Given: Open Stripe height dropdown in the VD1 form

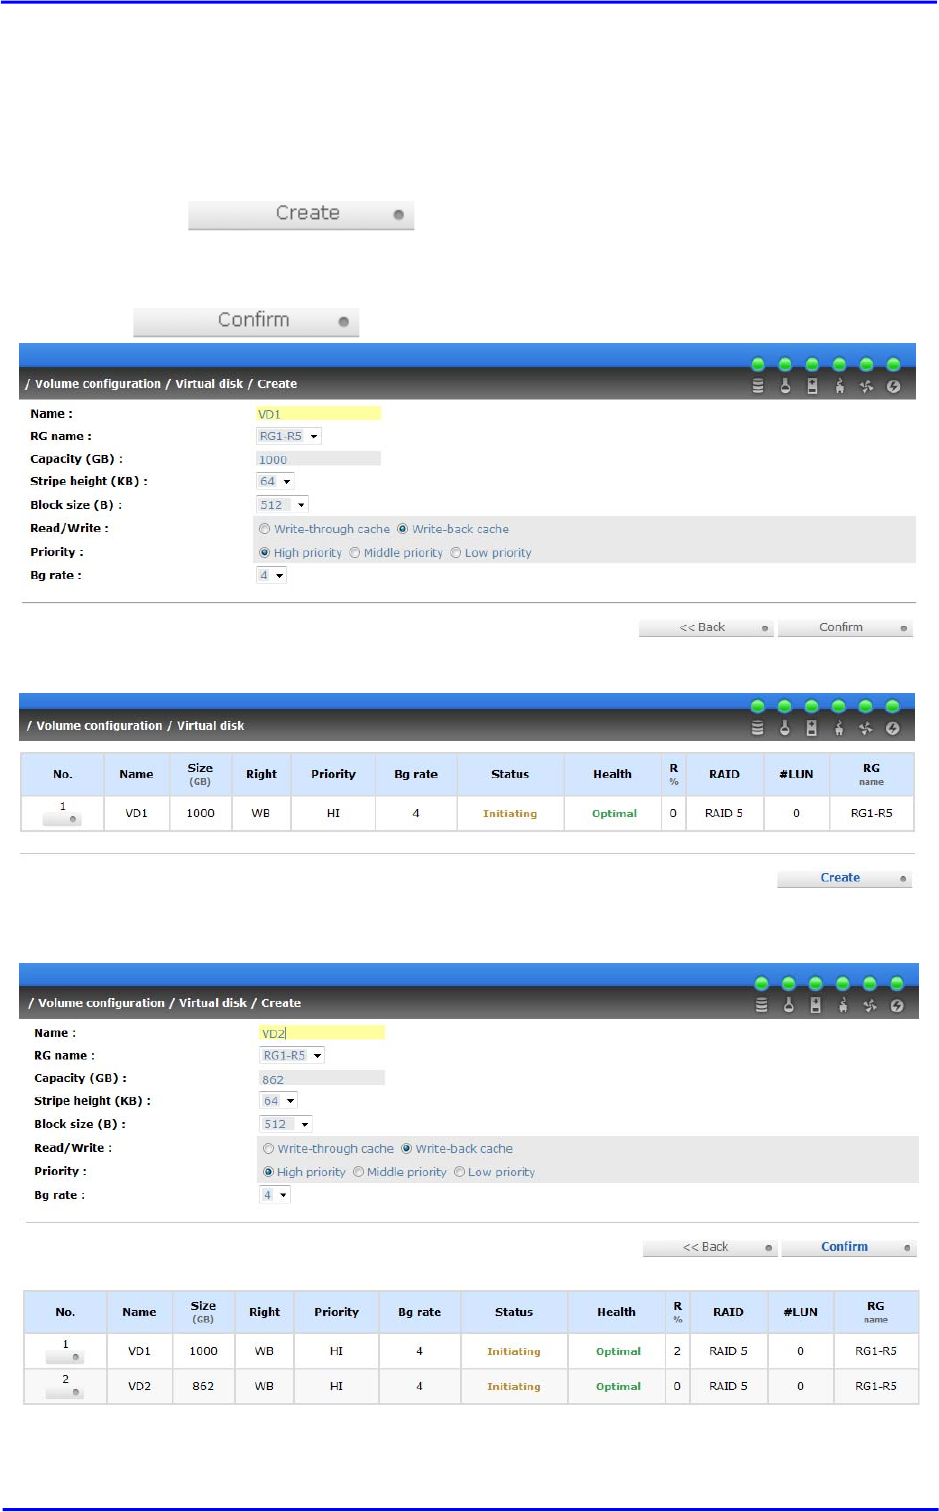Looking at the screenshot, I should [275, 481].
